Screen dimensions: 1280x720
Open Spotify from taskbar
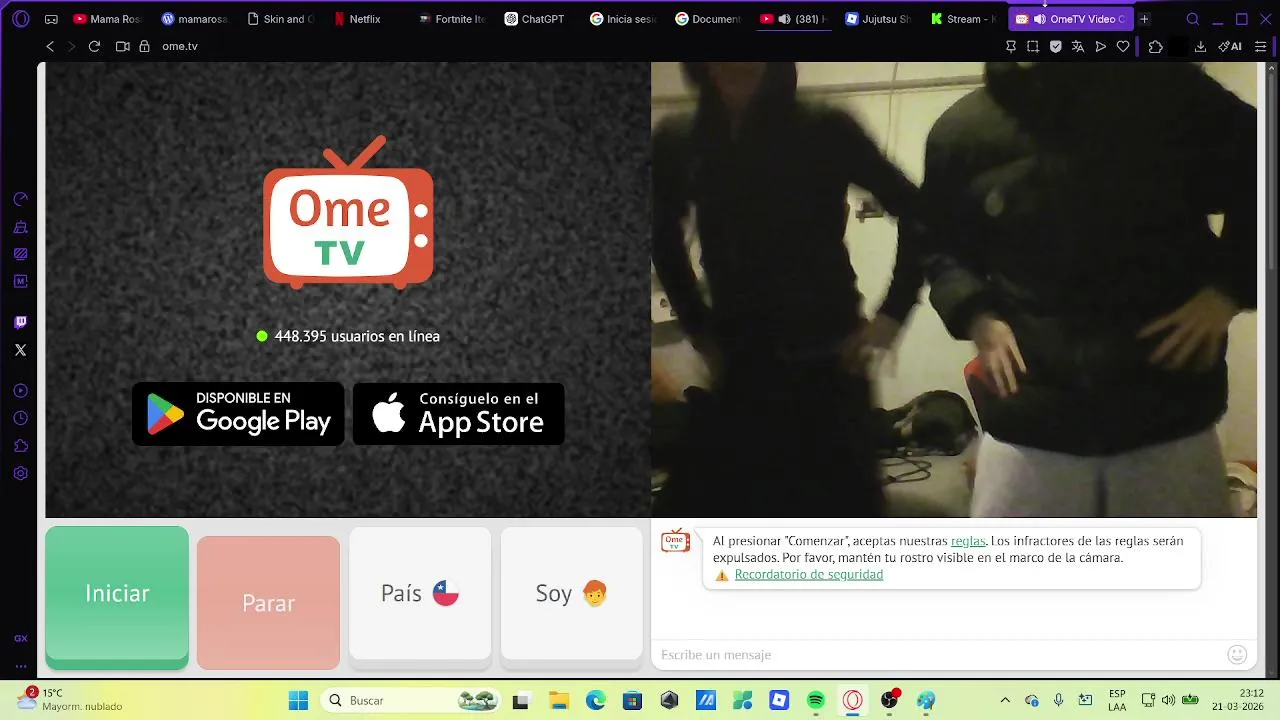point(816,700)
